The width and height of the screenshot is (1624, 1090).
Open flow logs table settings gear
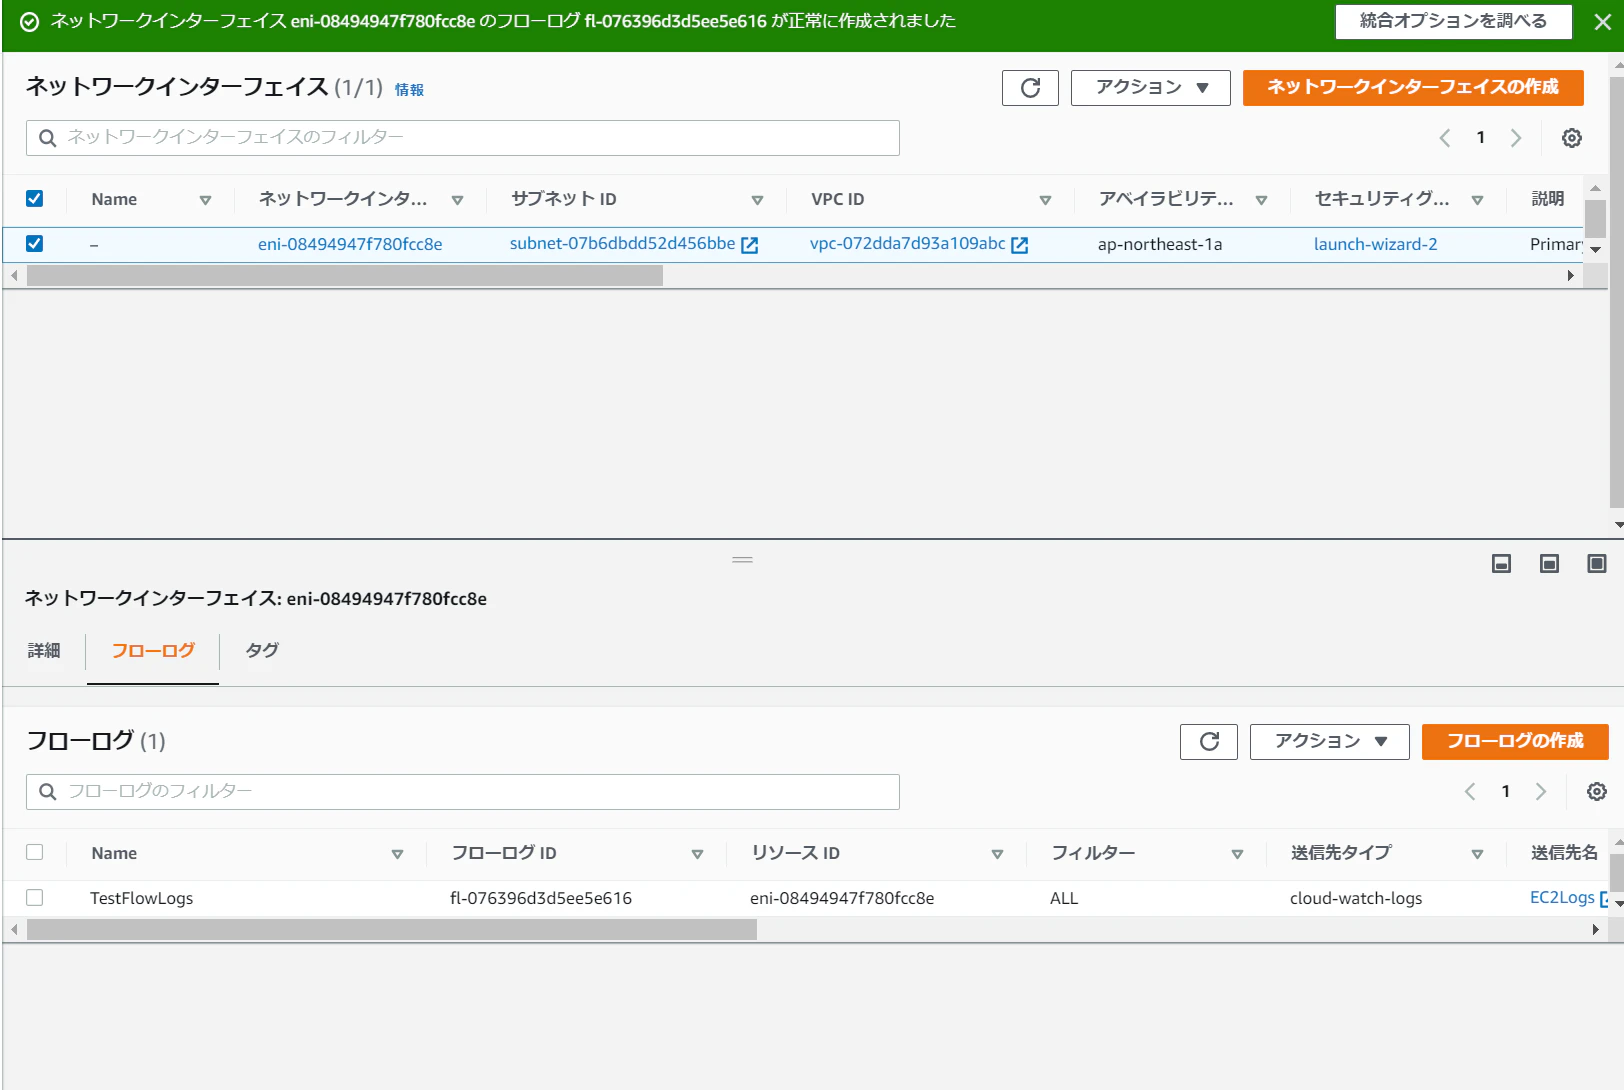point(1597,792)
